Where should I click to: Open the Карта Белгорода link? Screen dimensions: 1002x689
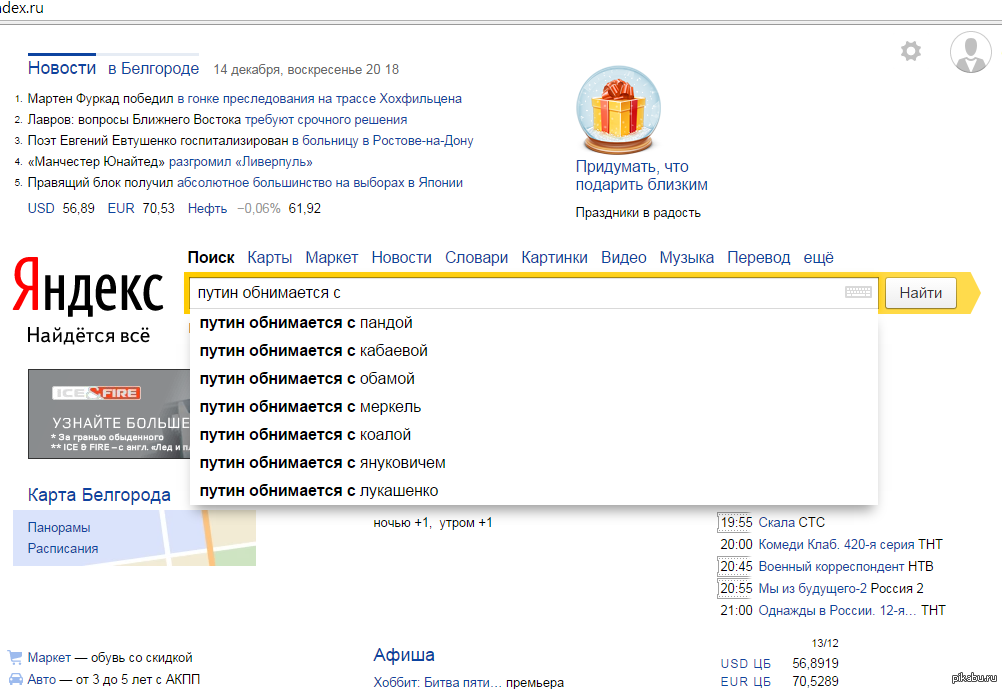(x=99, y=495)
